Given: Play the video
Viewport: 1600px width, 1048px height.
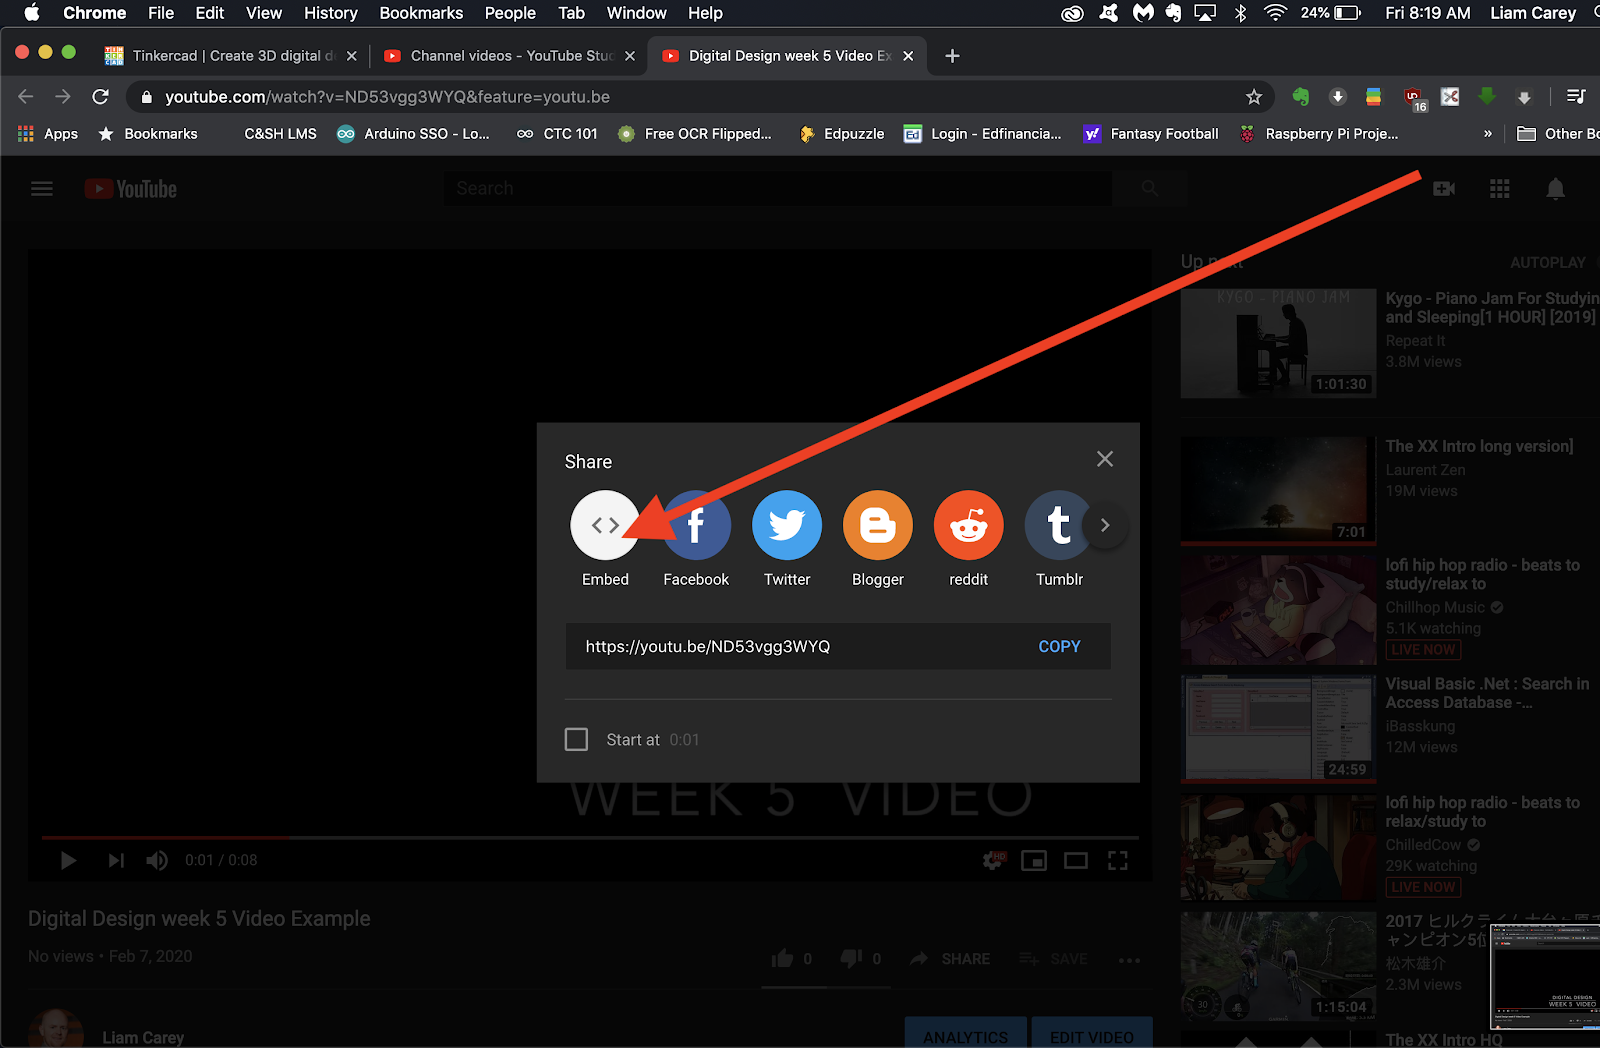Looking at the screenshot, I should click(68, 860).
